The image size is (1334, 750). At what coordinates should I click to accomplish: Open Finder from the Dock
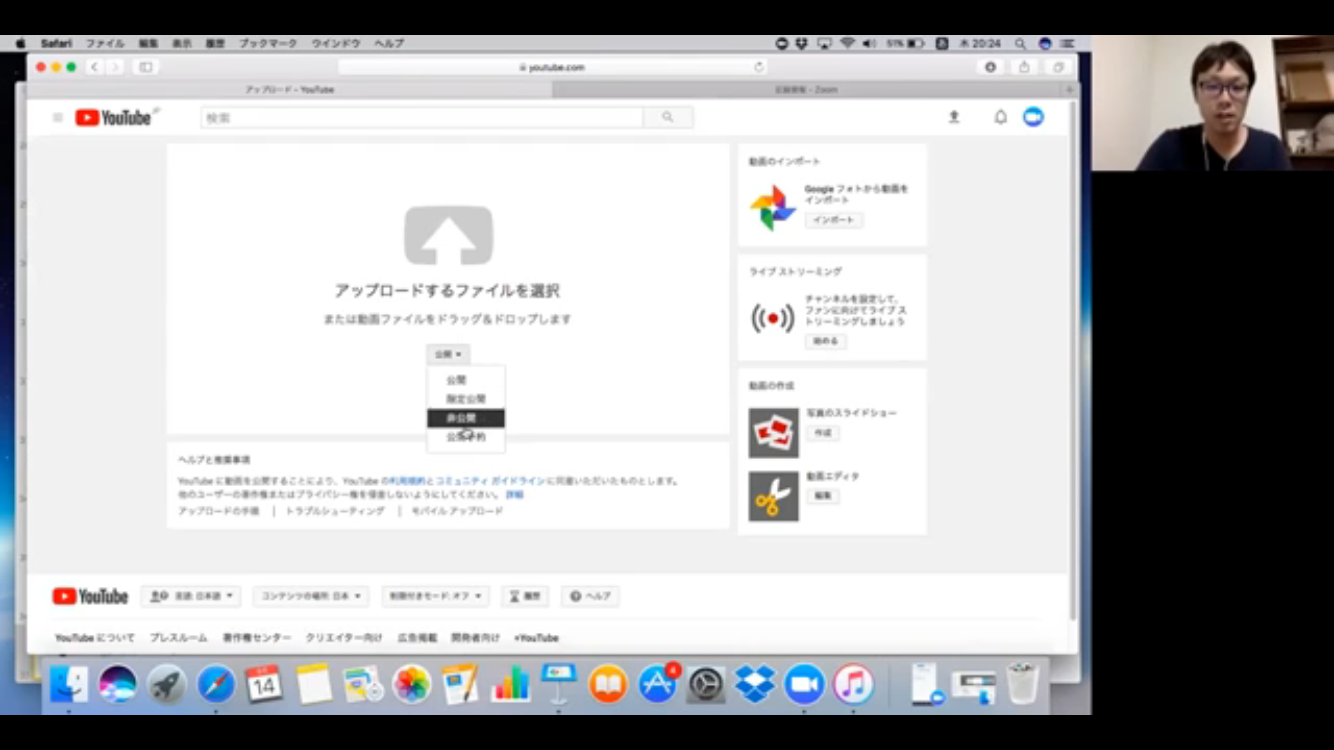69,685
